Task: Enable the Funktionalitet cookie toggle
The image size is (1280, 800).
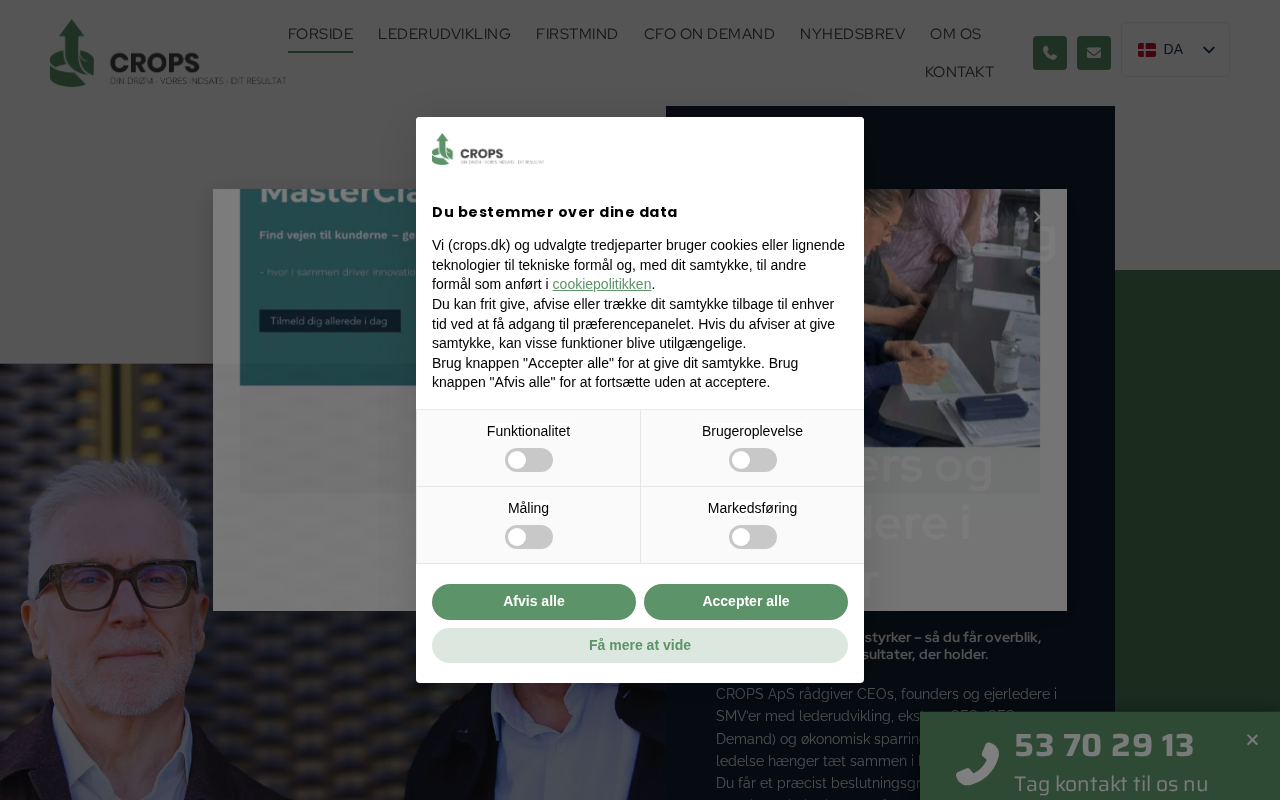Action: [x=529, y=460]
